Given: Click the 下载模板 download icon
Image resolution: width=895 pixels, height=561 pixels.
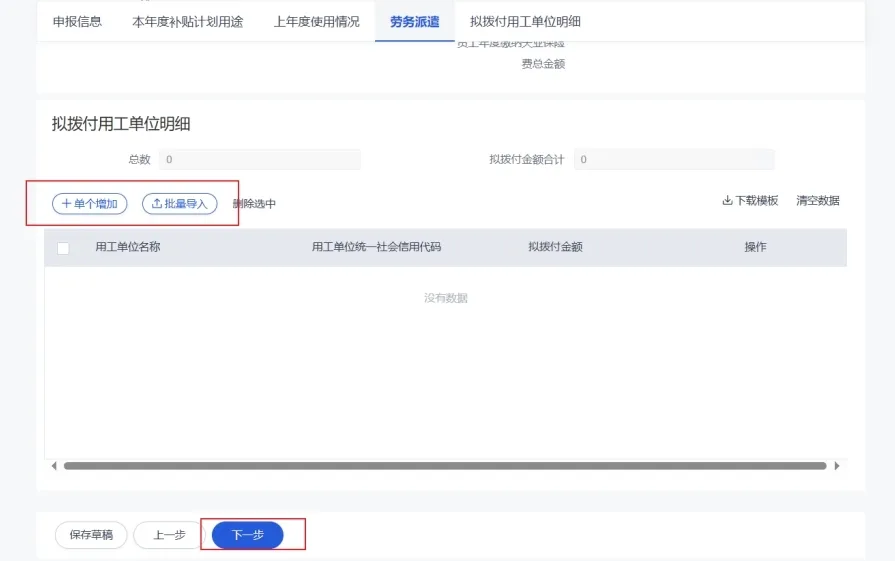Looking at the screenshot, I should pos(727,201).
